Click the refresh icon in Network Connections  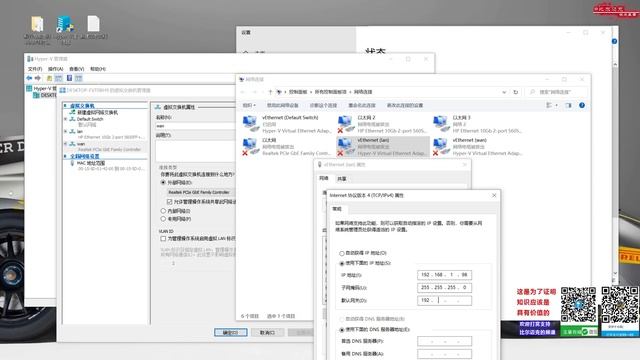coord(516,92)
